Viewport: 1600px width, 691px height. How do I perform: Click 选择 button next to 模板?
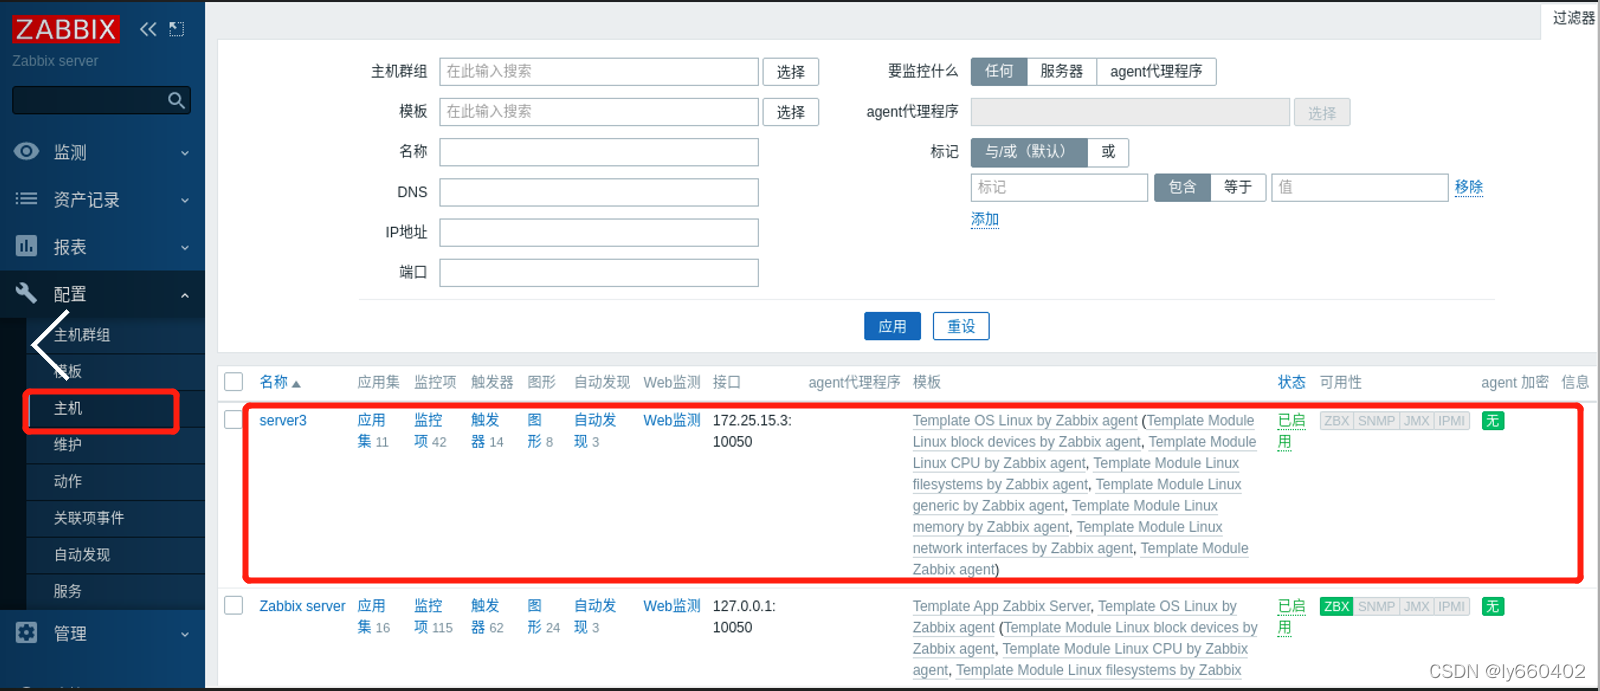(x=791, y=112)
